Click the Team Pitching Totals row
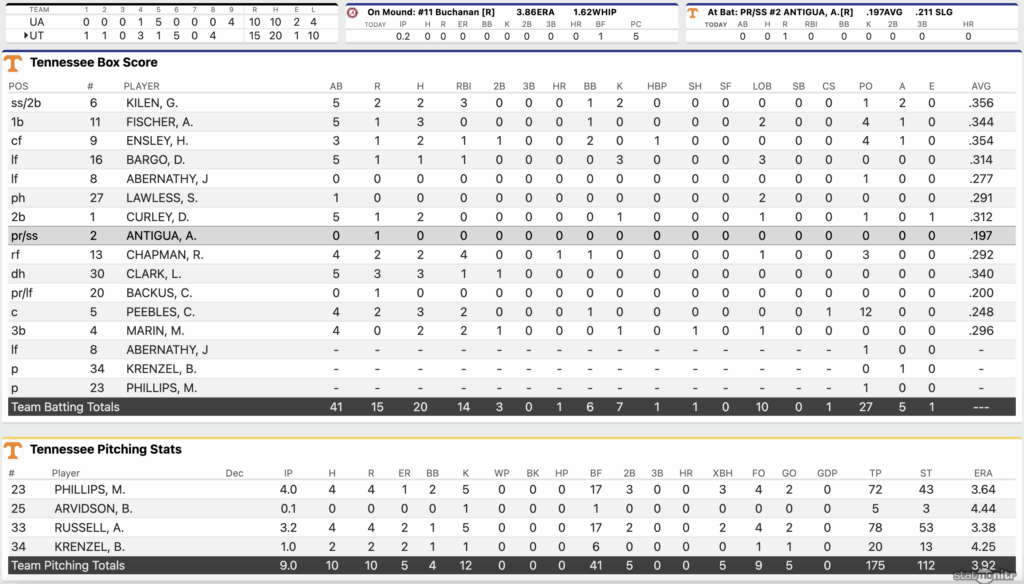 pos(512,565)
